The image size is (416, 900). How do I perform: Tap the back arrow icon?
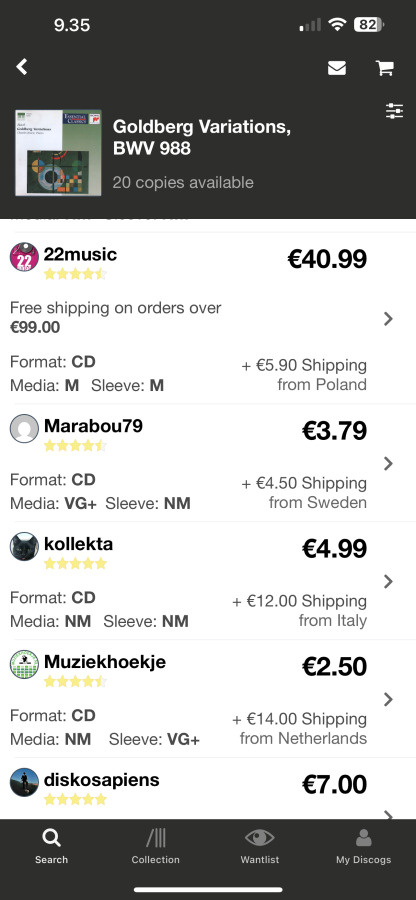click(x=22, y=67)
